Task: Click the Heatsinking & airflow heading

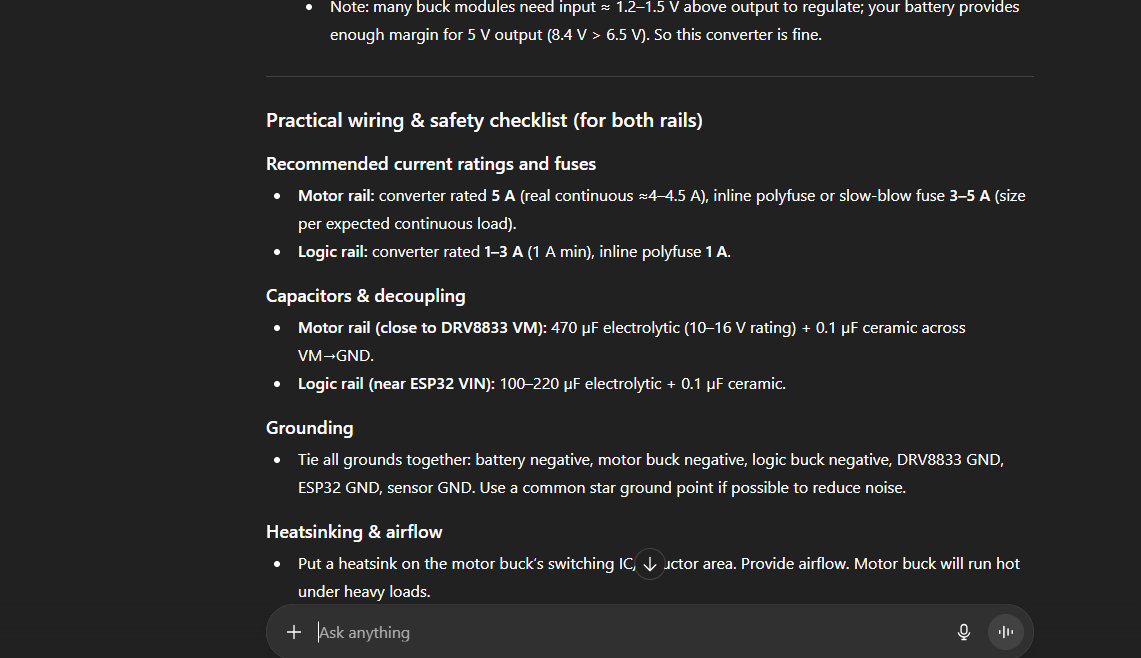Action: [x=354, y=531]
